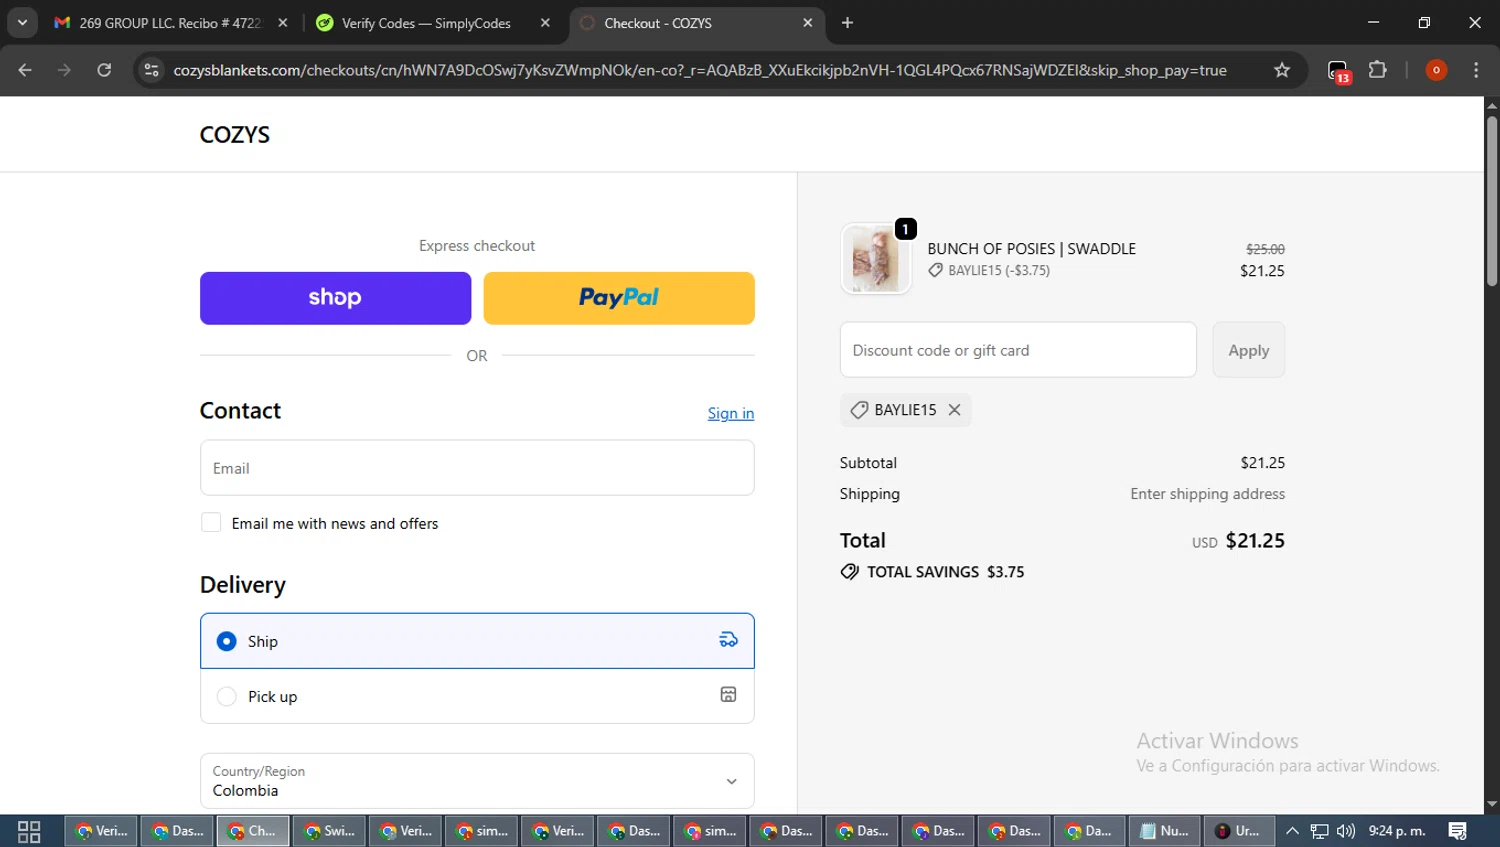Show hidden system tray icons

[x=1292, y=831]
